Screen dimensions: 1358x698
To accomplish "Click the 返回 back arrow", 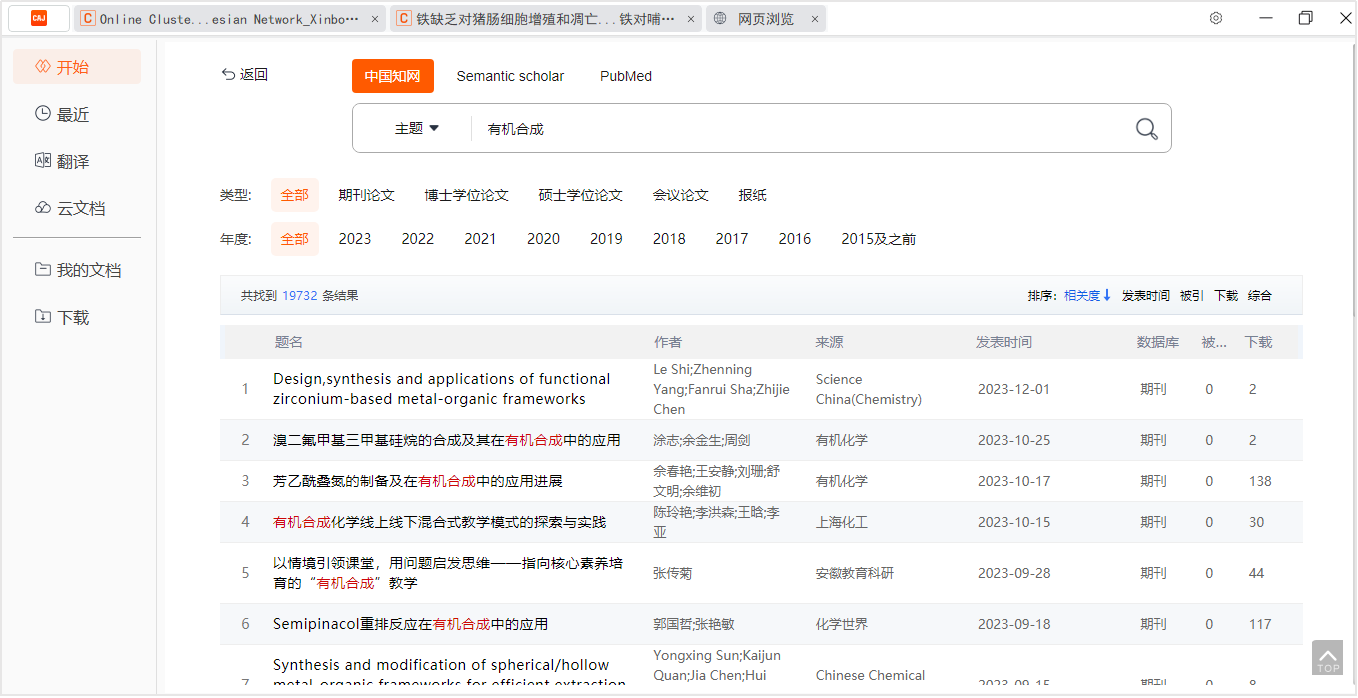I will coord(228,74).
